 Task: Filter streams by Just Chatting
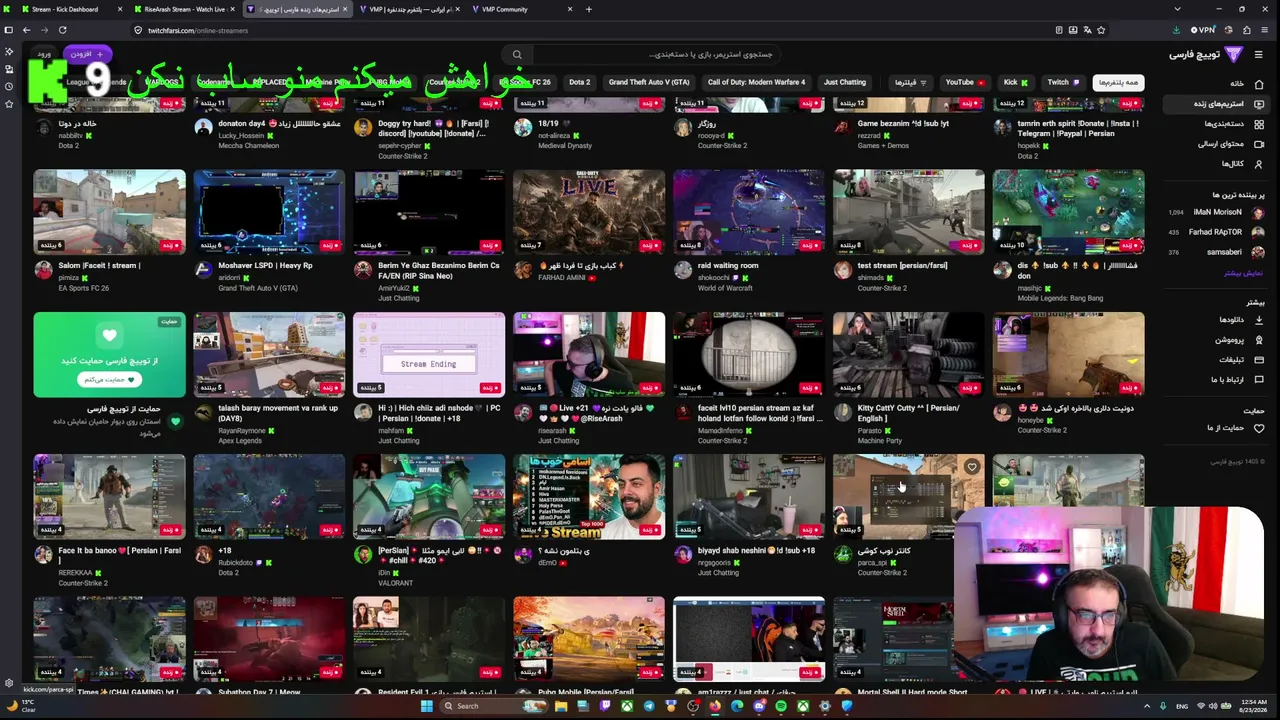coord(845,82)
